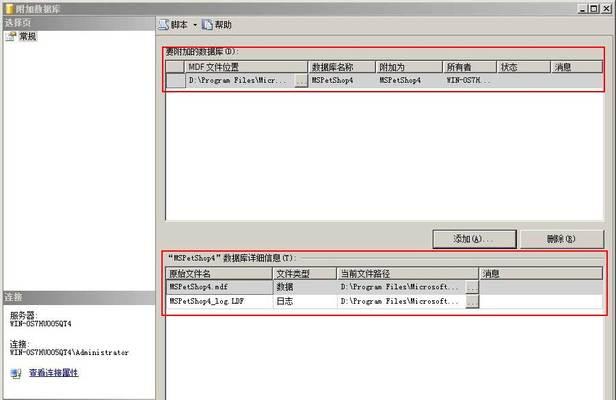The image size is (616, 400).
Task: Maximize the 附加数据库 dialog window
Action: click(594, 8)
